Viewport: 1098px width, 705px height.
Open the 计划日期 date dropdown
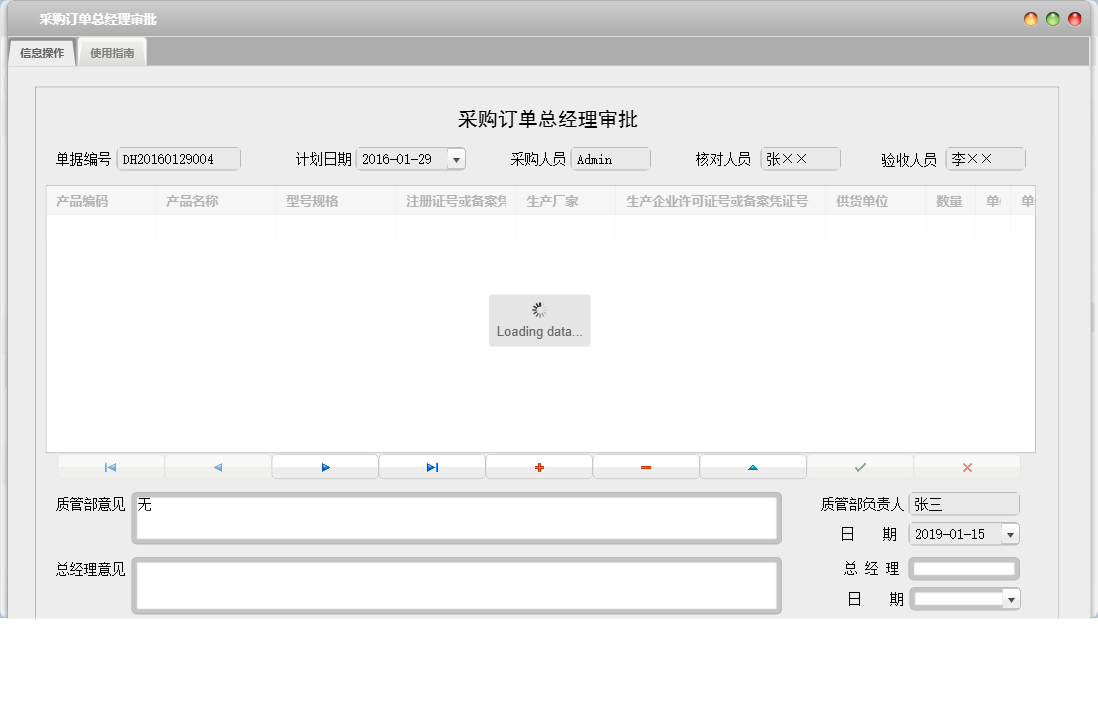pos(455,158)
